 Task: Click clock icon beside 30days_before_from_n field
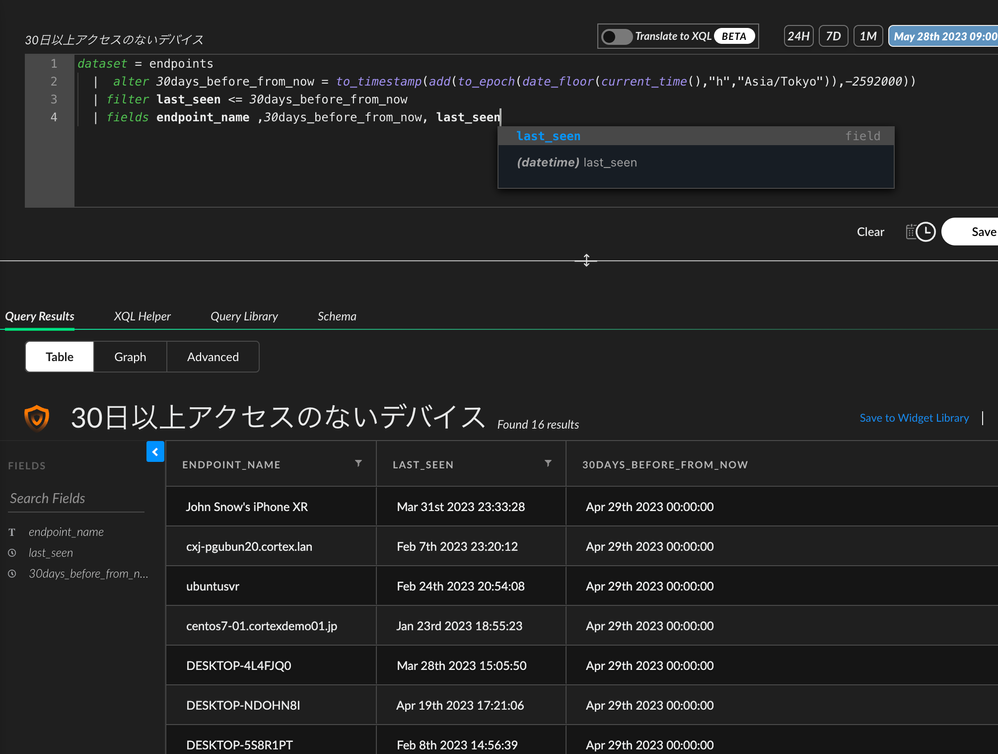click(x=12, y=574)
